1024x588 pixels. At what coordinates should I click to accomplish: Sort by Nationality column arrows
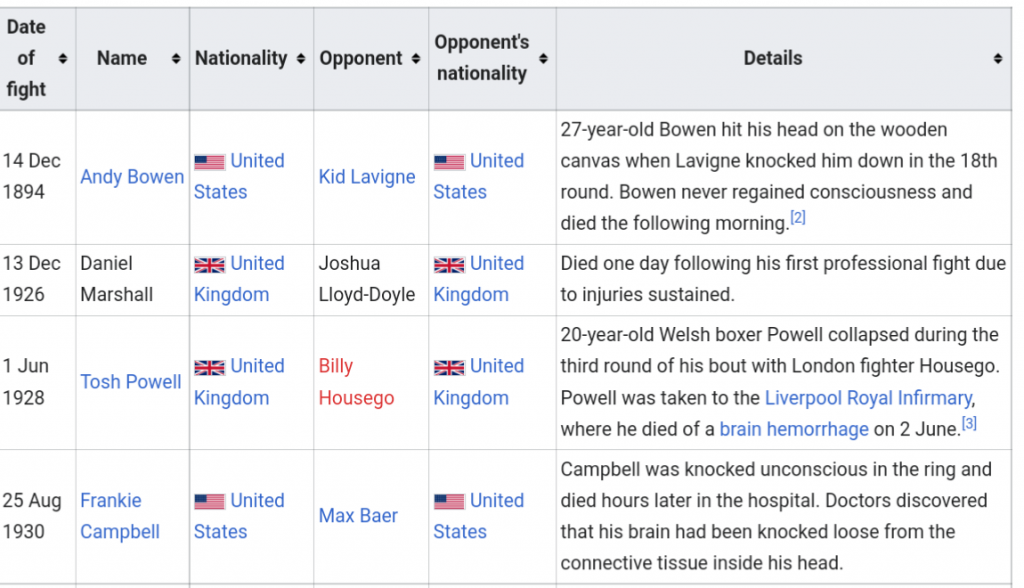300,59
